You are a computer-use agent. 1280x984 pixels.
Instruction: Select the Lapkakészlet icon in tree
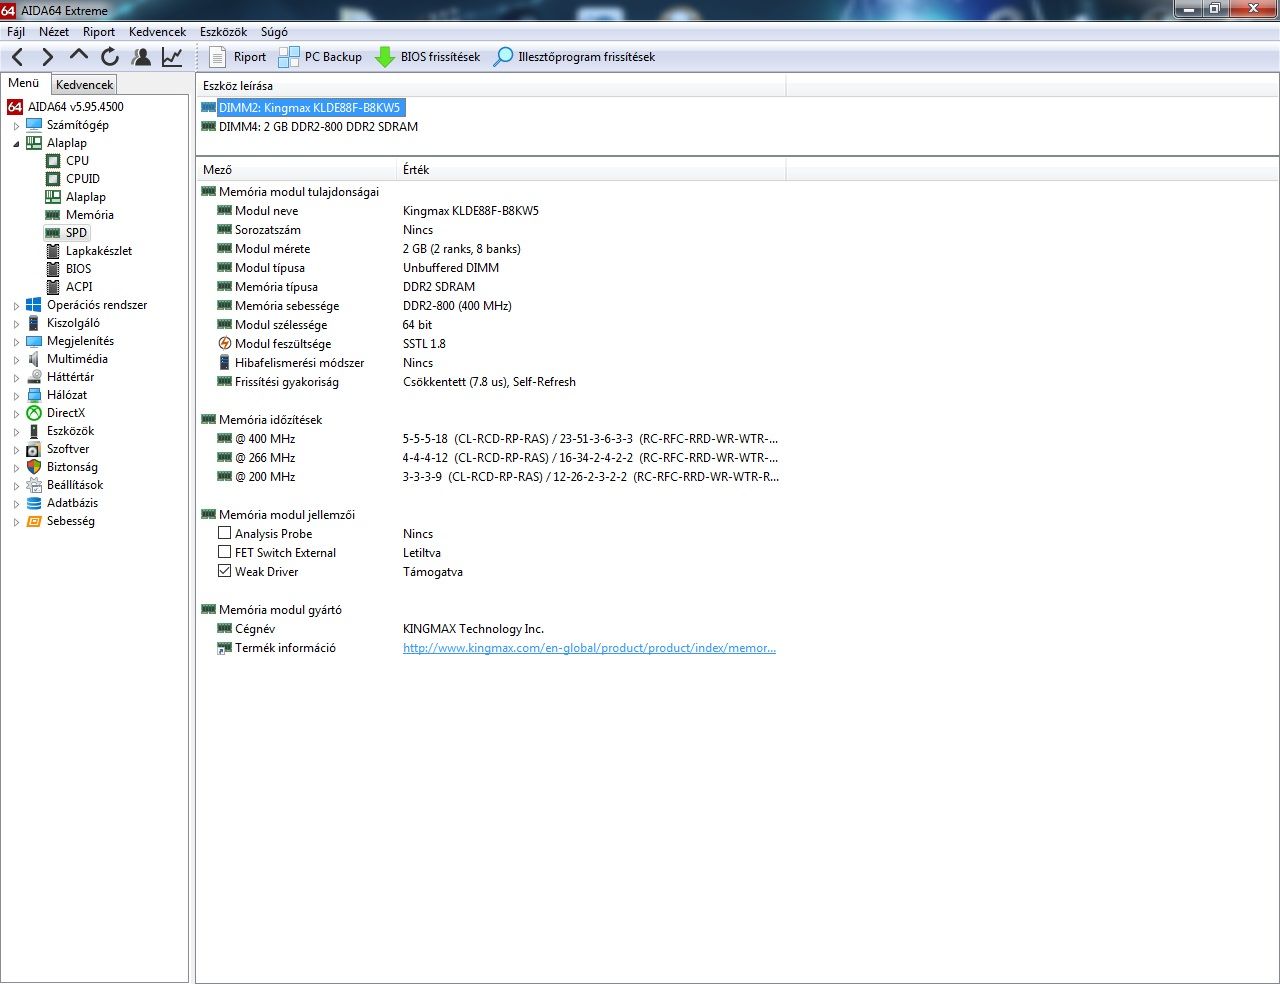pos(53,250)
